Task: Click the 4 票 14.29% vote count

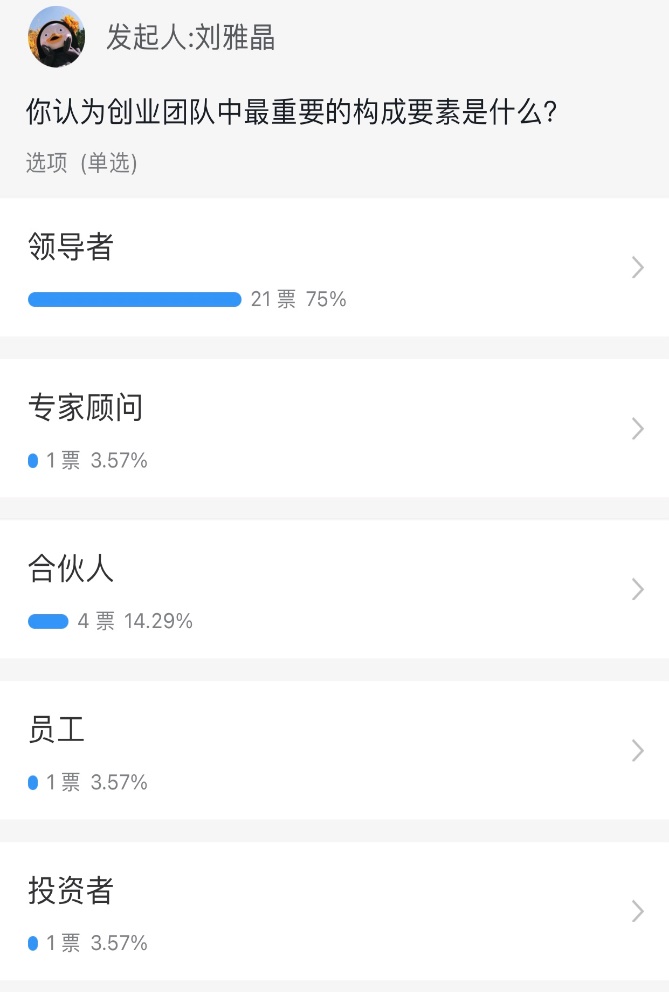Action: [135, 621]
